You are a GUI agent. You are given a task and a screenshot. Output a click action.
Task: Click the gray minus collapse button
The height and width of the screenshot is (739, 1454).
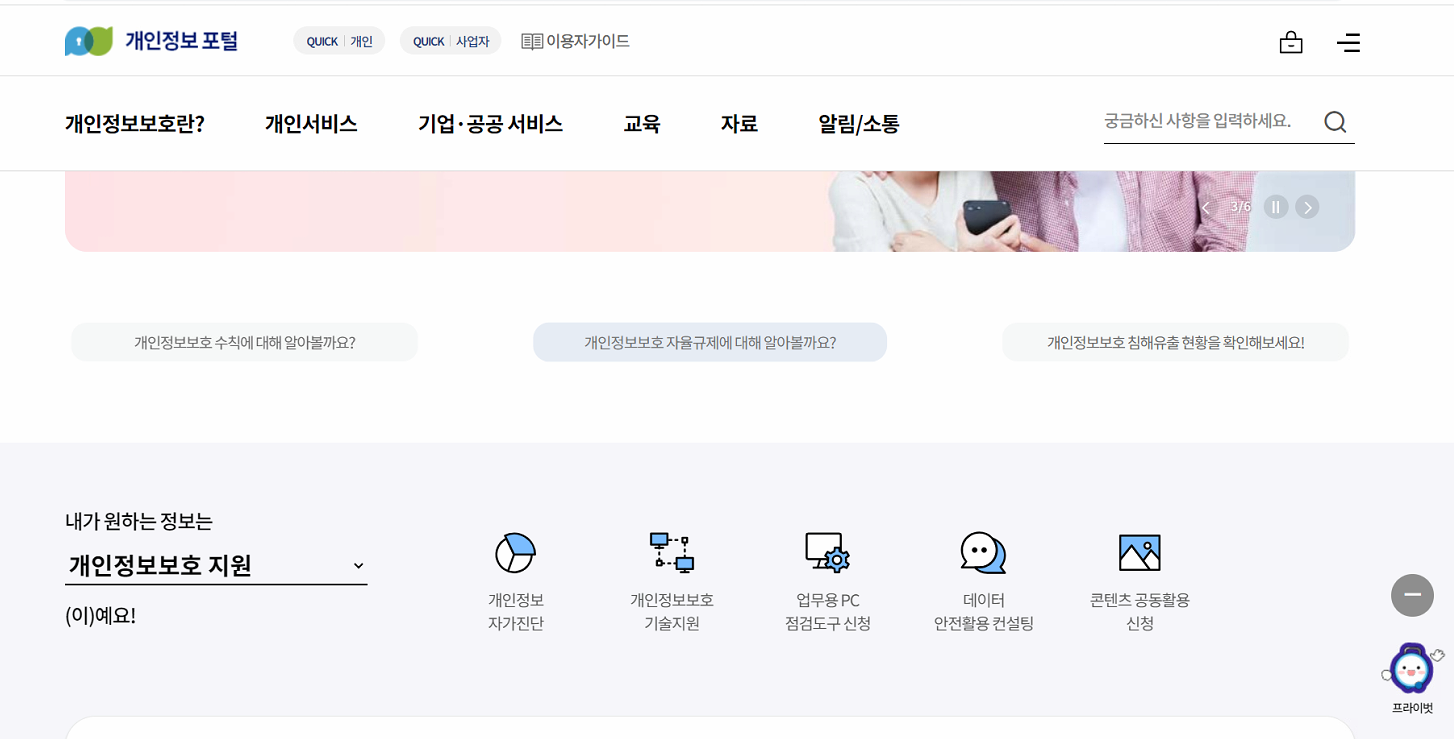(x=1412, y=595)
